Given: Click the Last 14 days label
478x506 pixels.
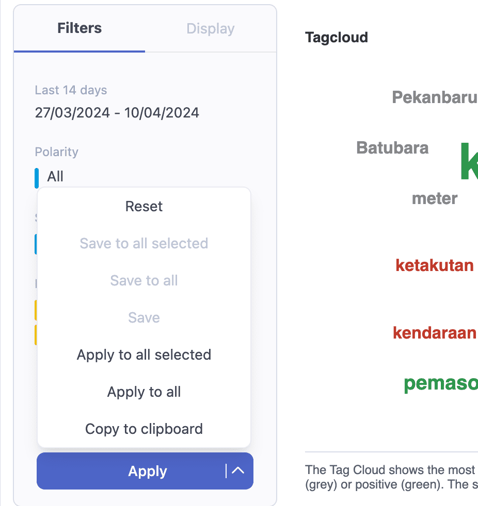Looking at the screenshot, I should [x=71, y=90].
